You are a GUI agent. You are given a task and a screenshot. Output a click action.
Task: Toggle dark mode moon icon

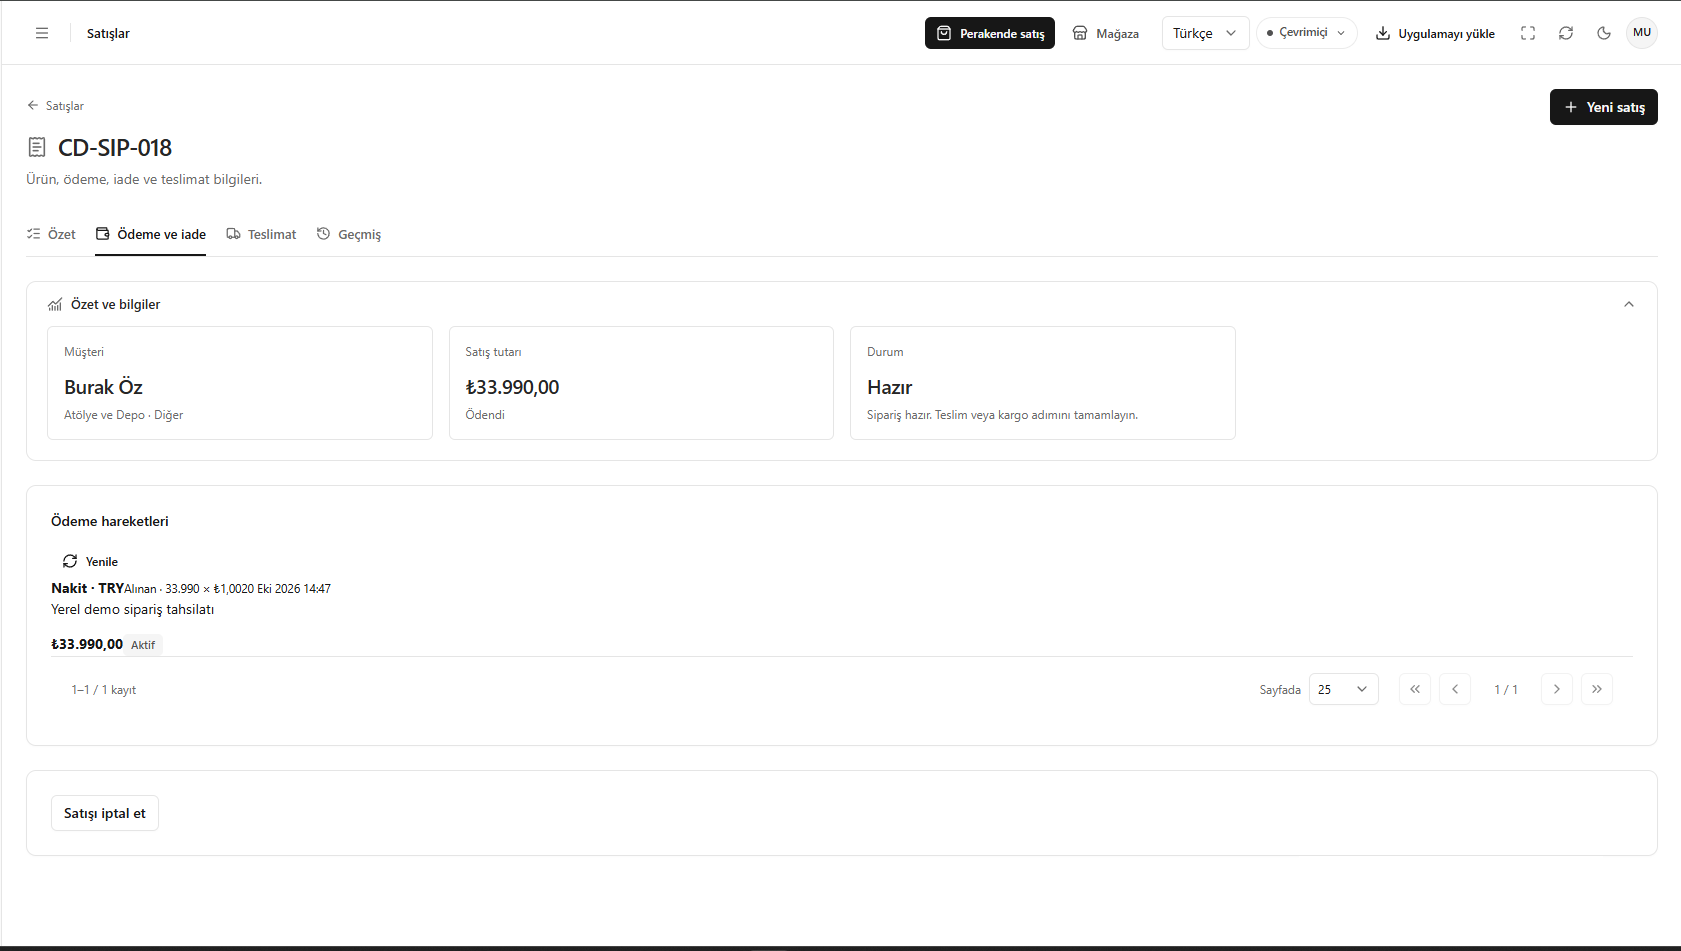click(1604, 33)
